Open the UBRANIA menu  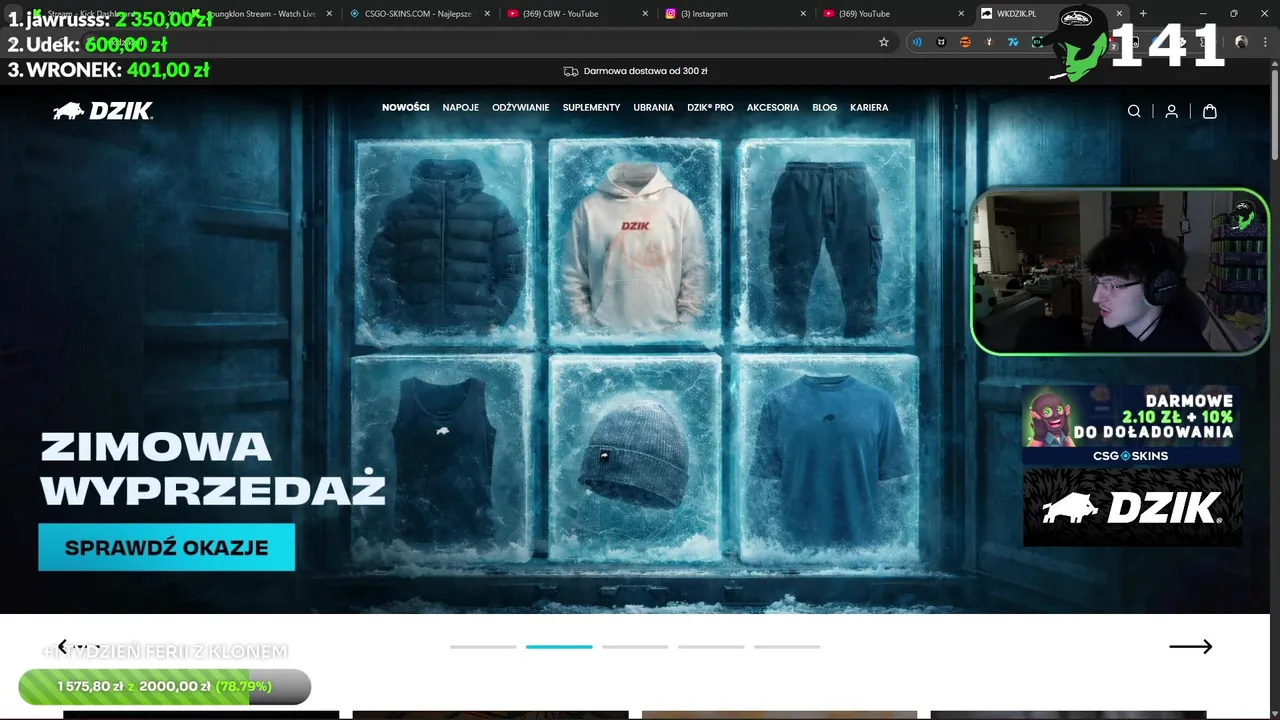point(653,107)
